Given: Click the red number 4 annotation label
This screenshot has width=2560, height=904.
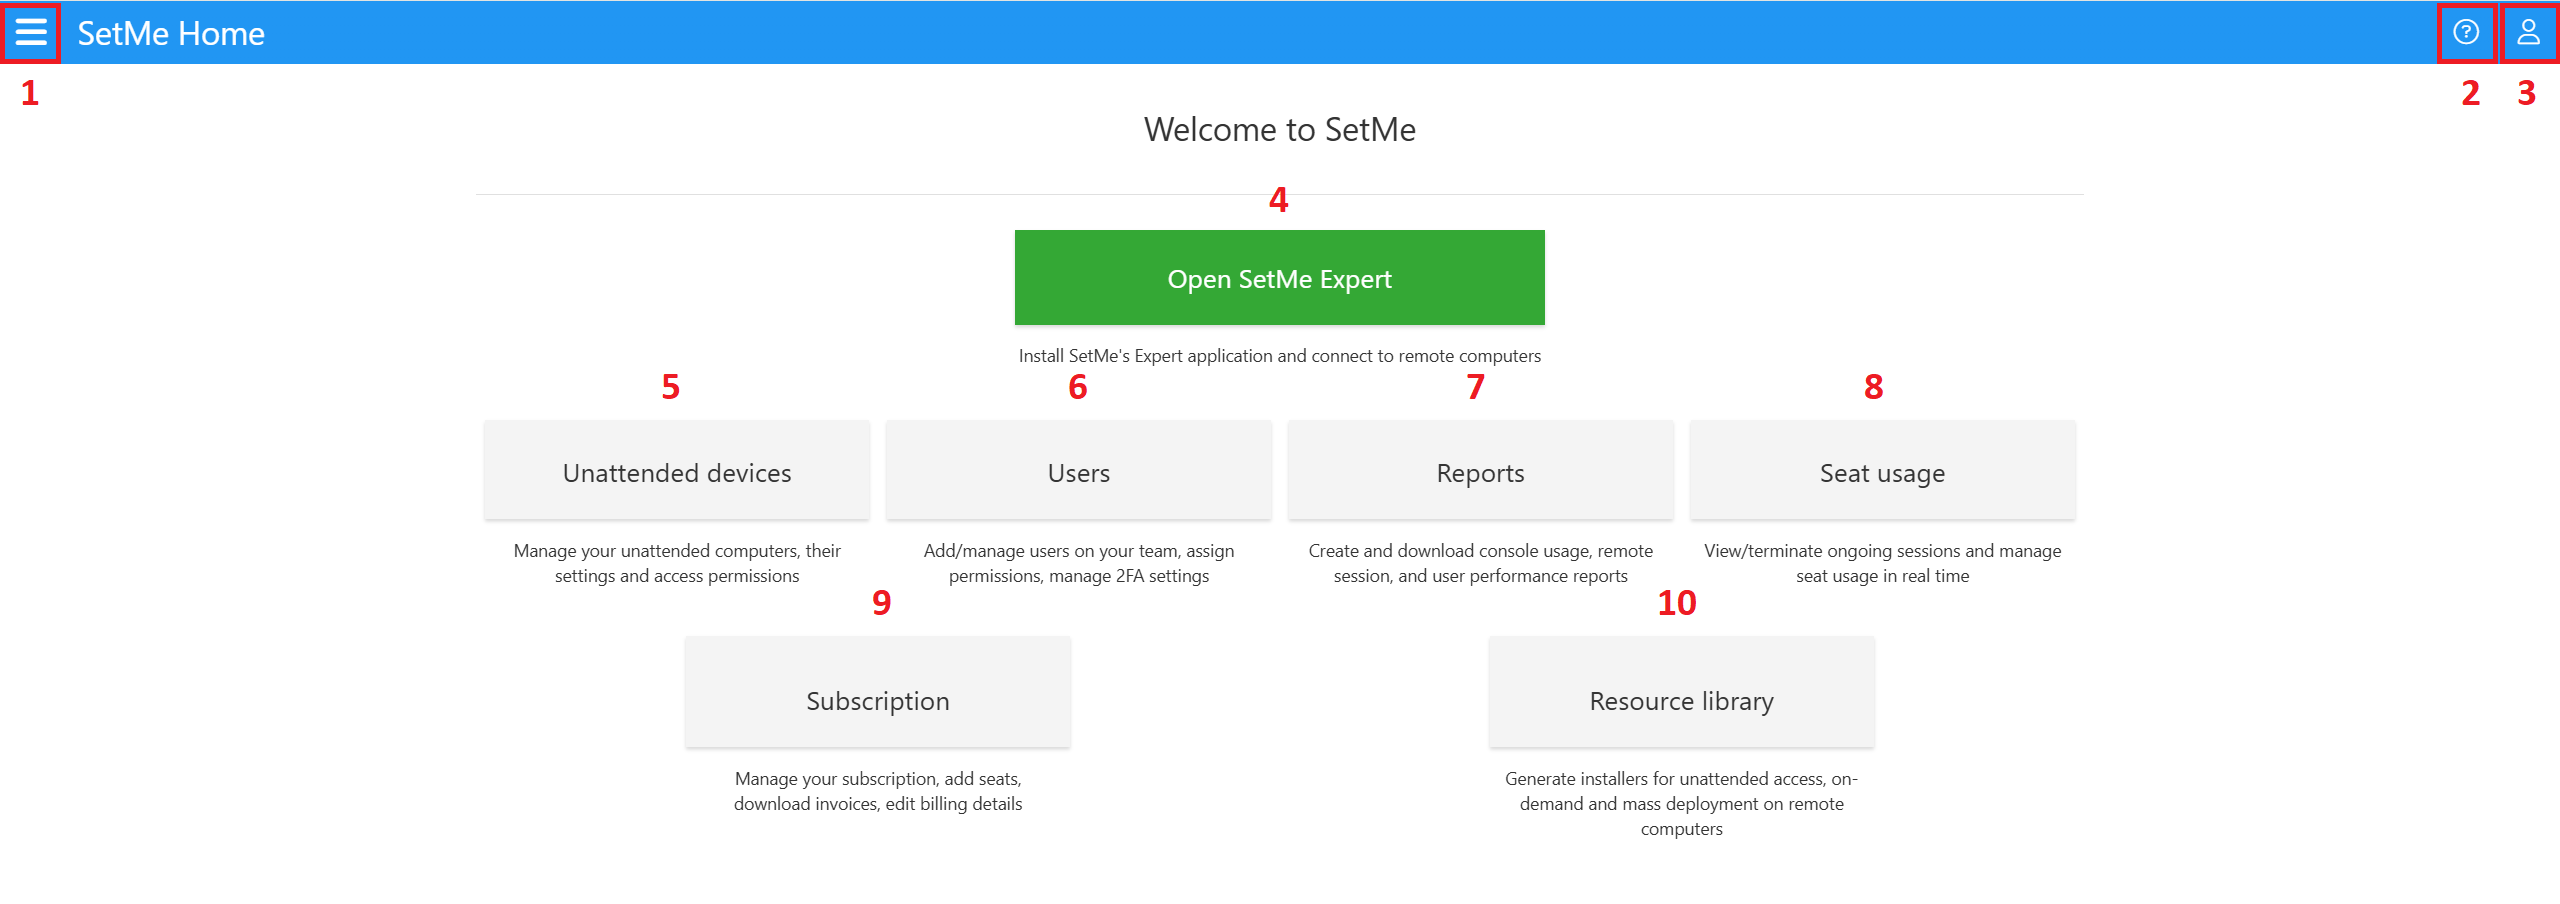Looking at the screenshot, I should (x=1278, y=200).
